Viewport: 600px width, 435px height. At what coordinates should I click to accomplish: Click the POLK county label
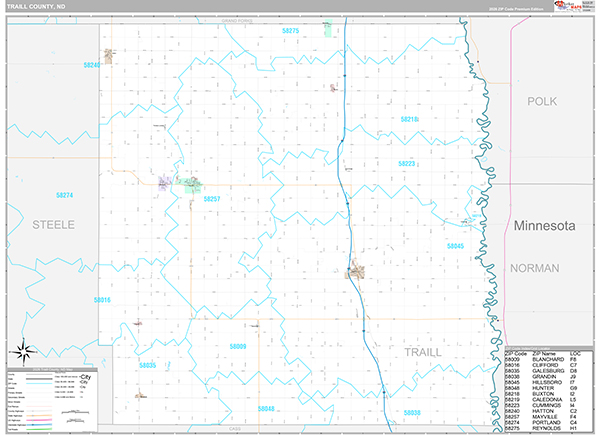click(x=542, y=101)
